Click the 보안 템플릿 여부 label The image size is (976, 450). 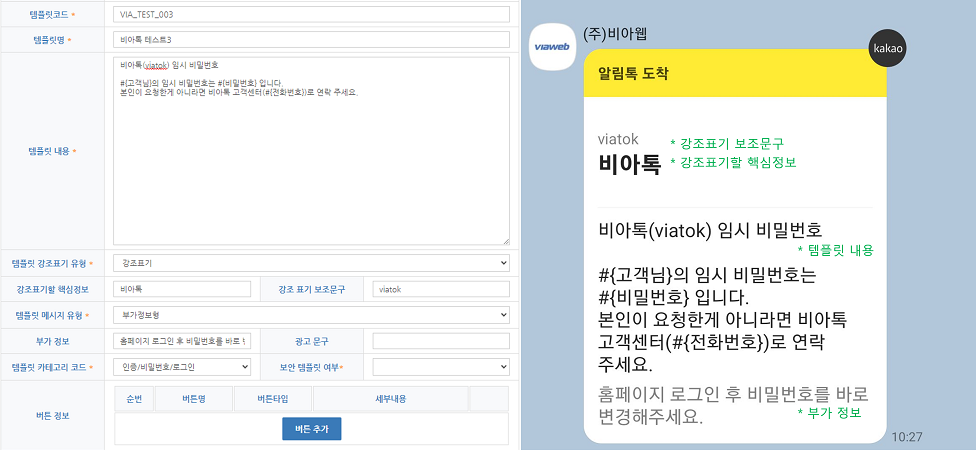[312, 367]
